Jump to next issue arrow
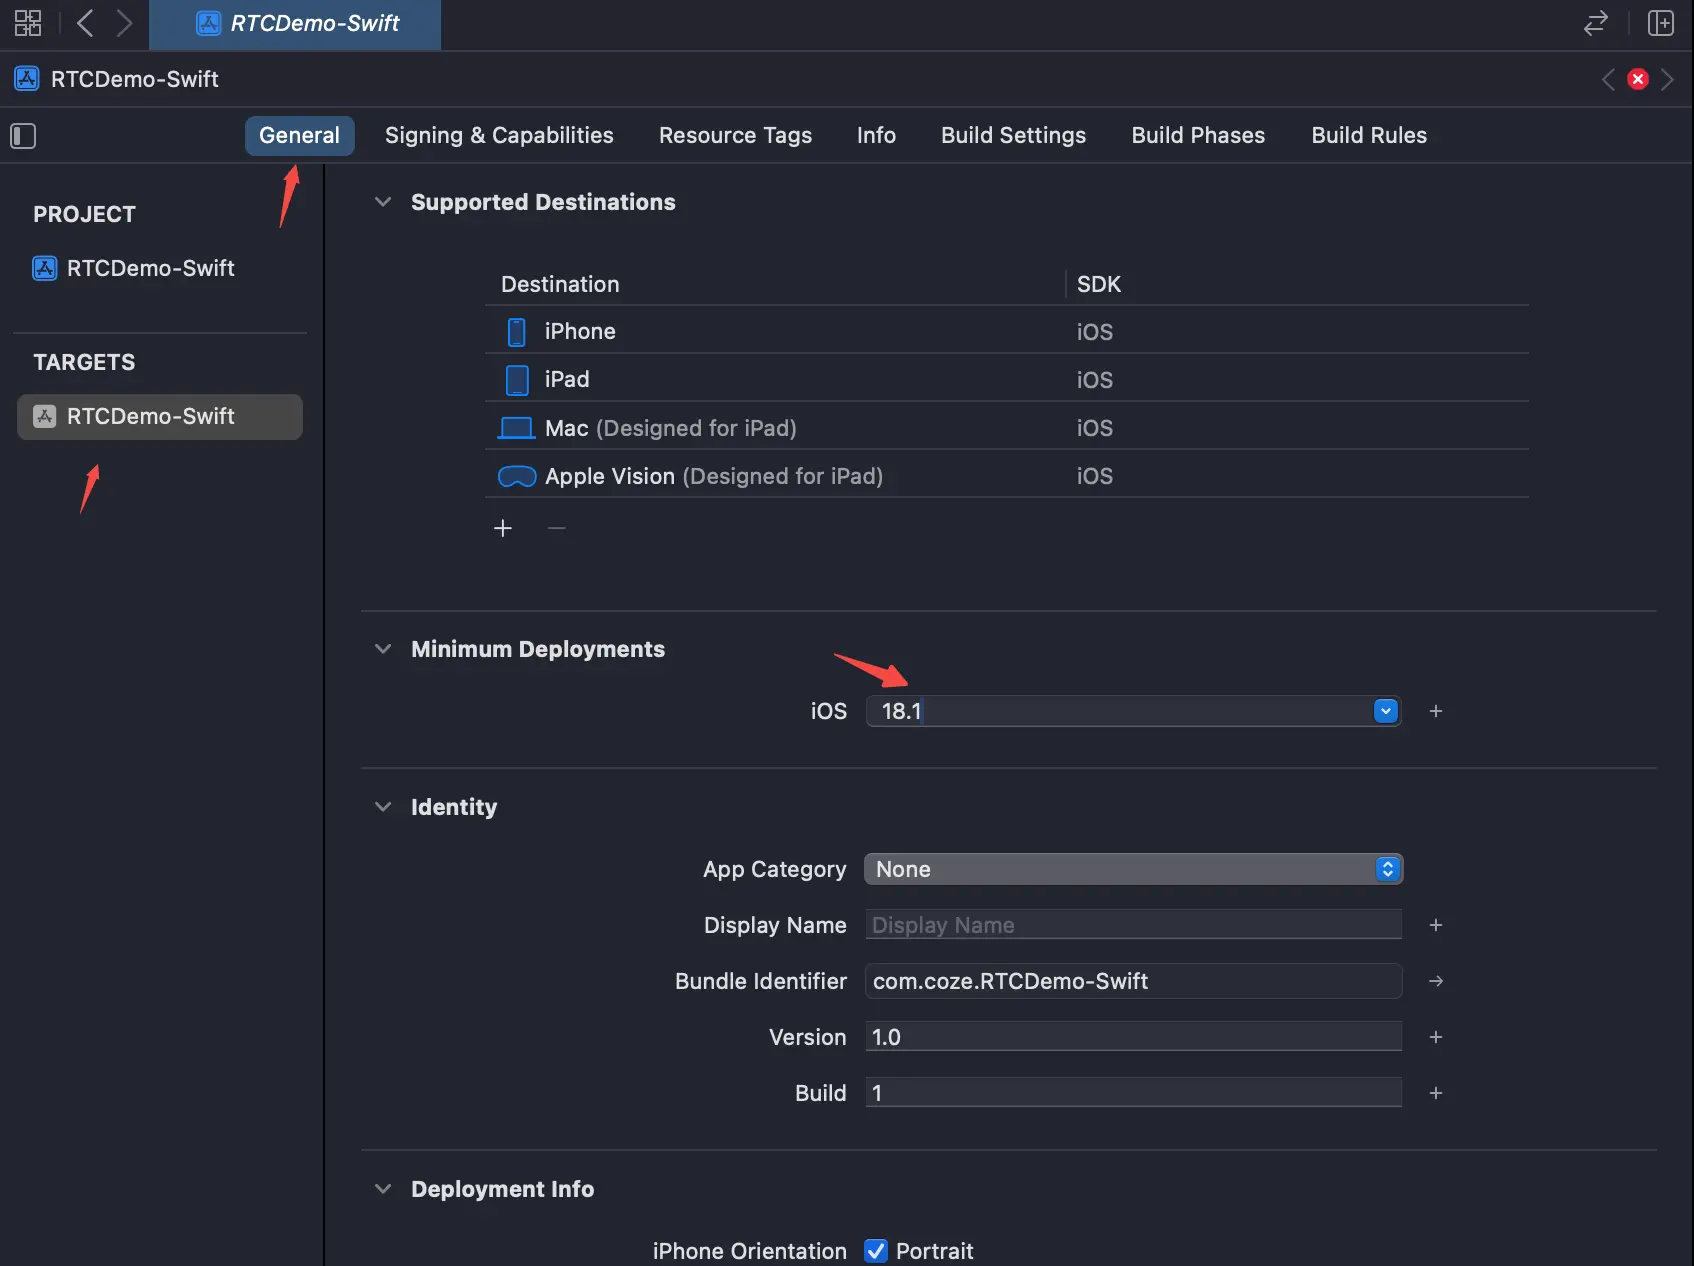The image size is (1694, 1266). [1667, 79]
